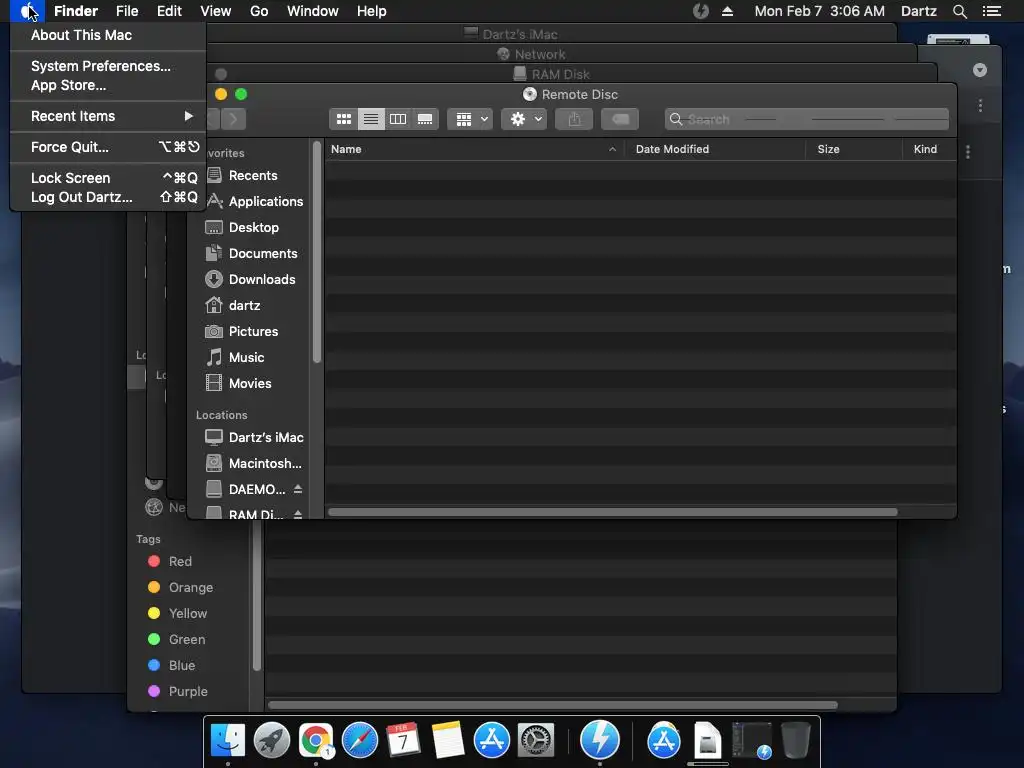1024x768 pixels.
Task: Click the round dropdown arrow at top right
Action: pyautogui.click(x=980, y=70)
